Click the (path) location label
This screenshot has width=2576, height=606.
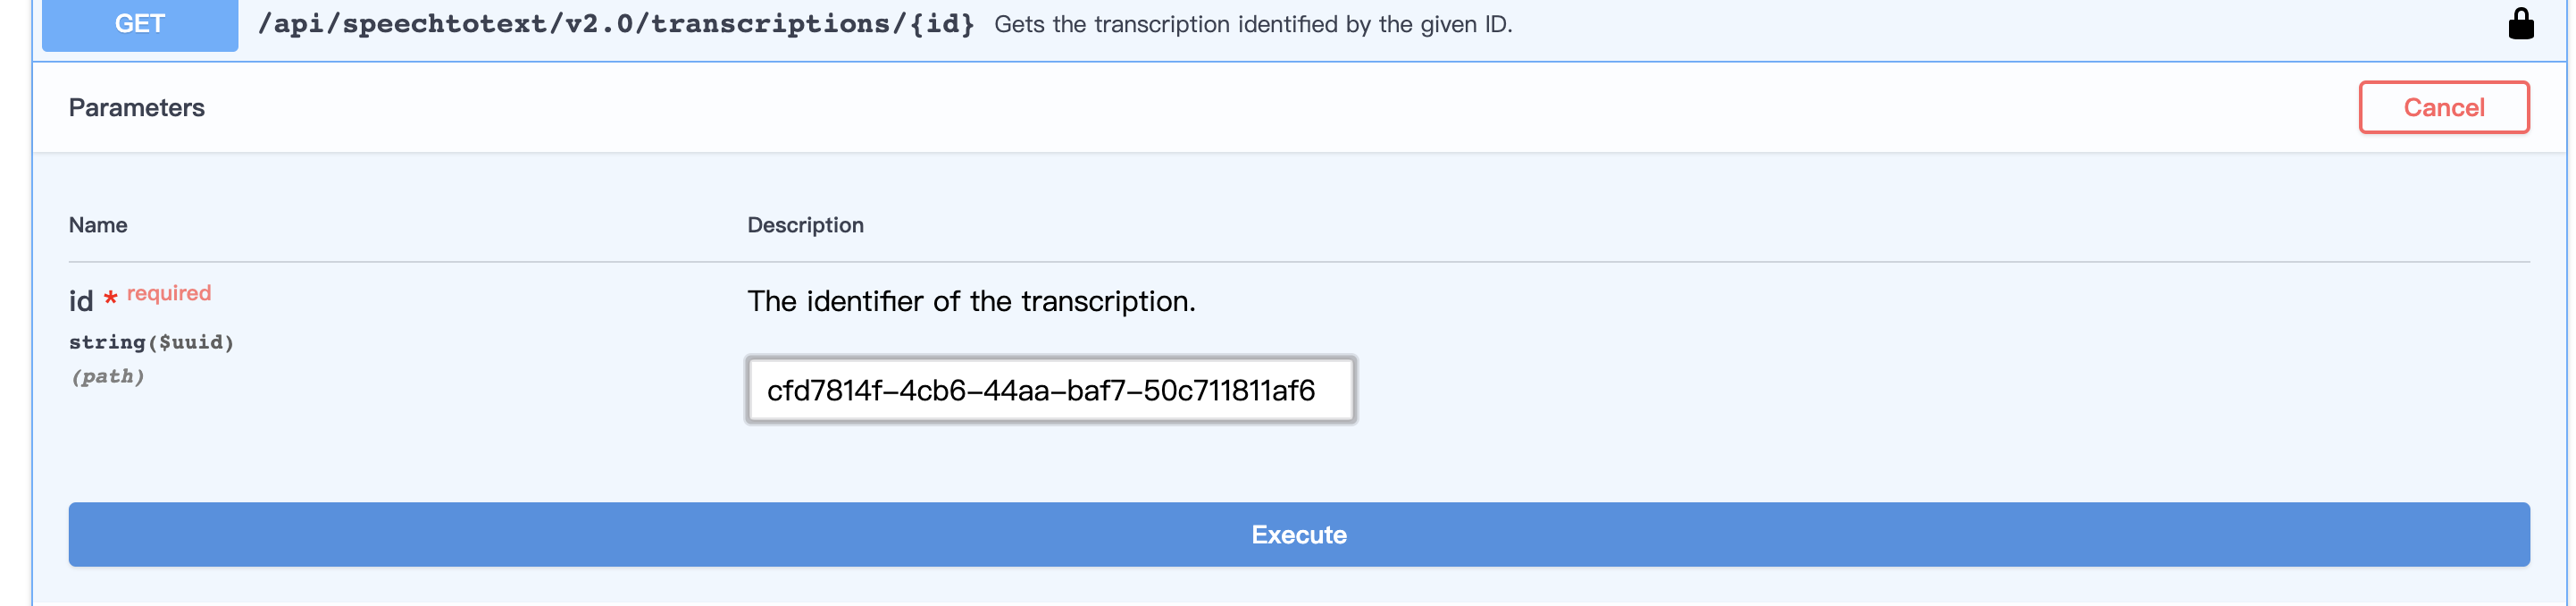(107, 376)
